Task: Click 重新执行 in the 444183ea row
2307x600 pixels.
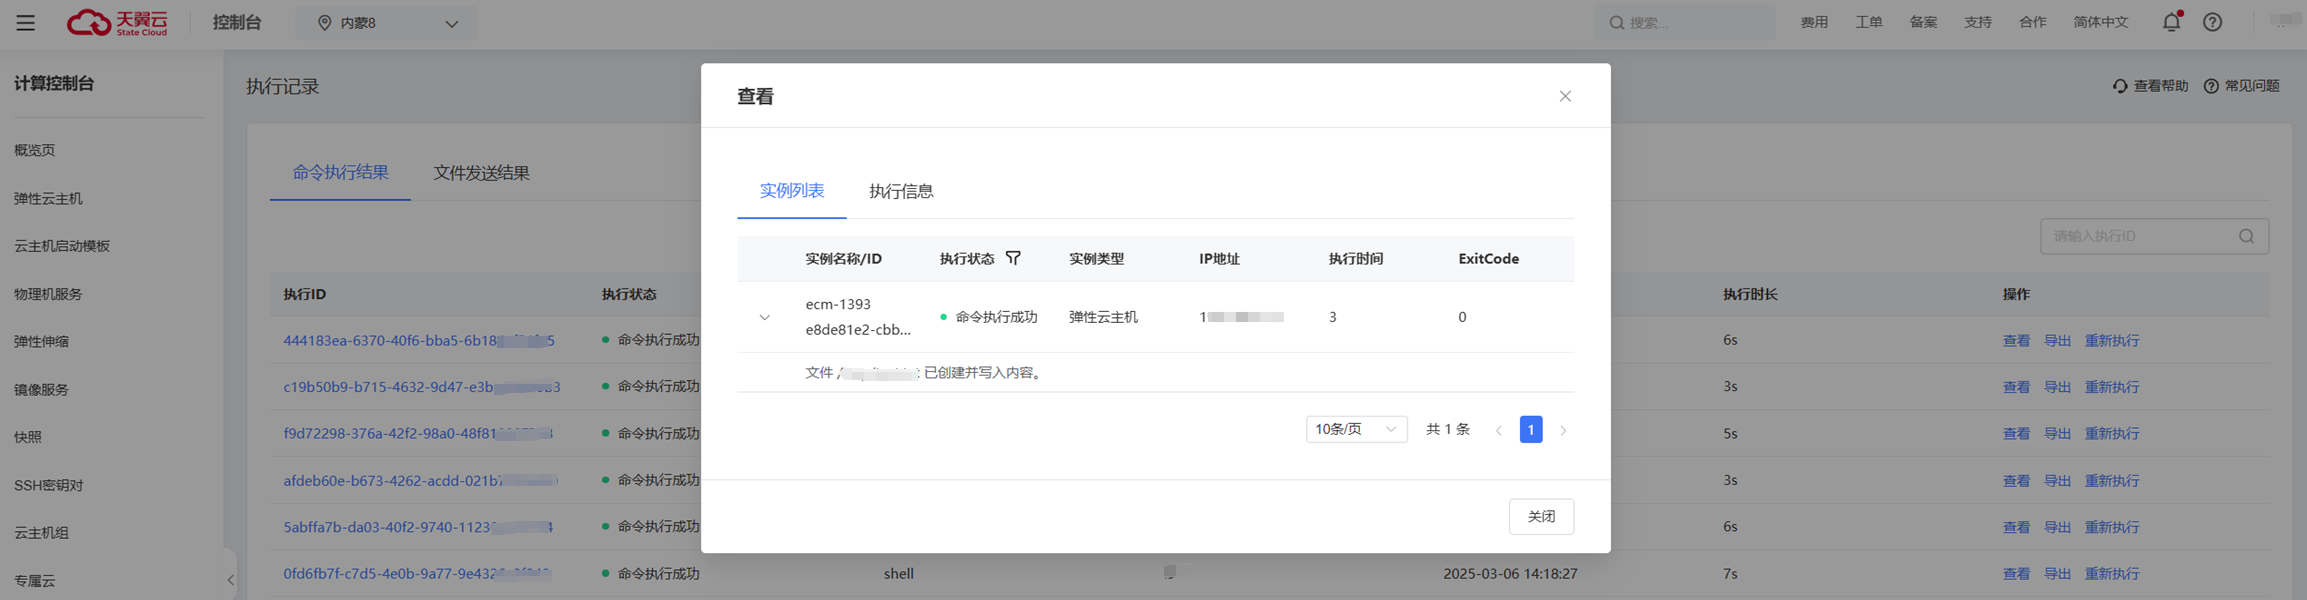Action: tap(2111, 341)
